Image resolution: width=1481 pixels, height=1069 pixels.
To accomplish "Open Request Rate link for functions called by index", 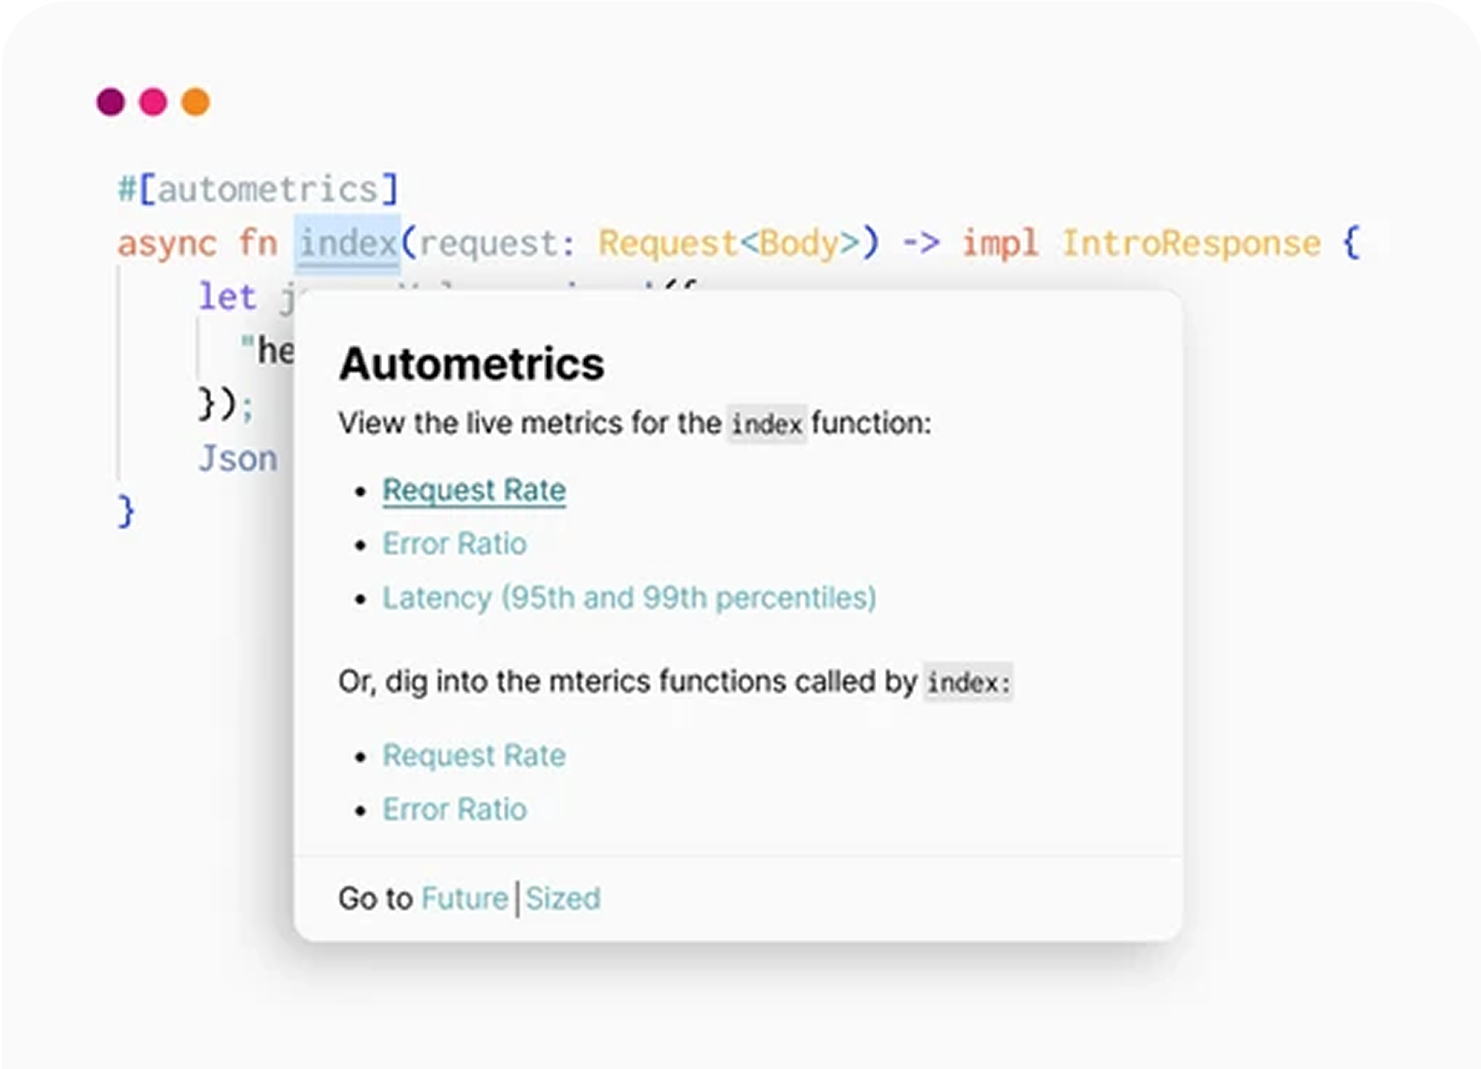I will 474,756.
